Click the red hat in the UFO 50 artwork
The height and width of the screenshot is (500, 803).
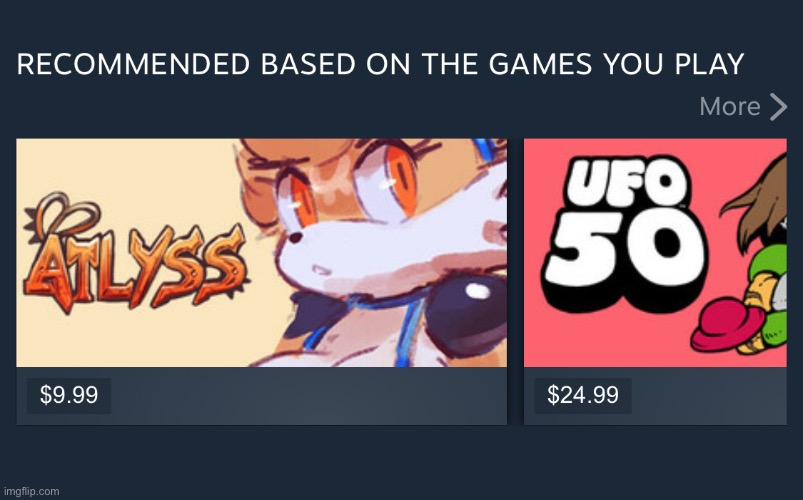coord(727,322)
